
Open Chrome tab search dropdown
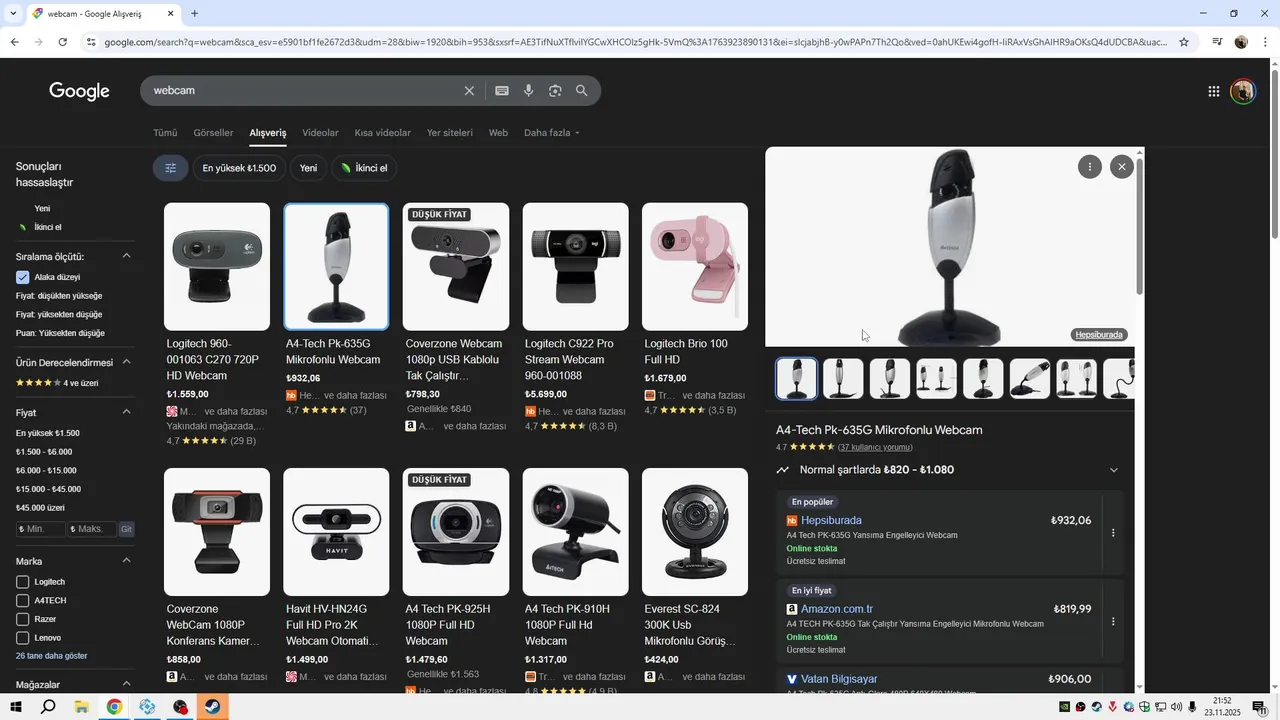[12, 14]
